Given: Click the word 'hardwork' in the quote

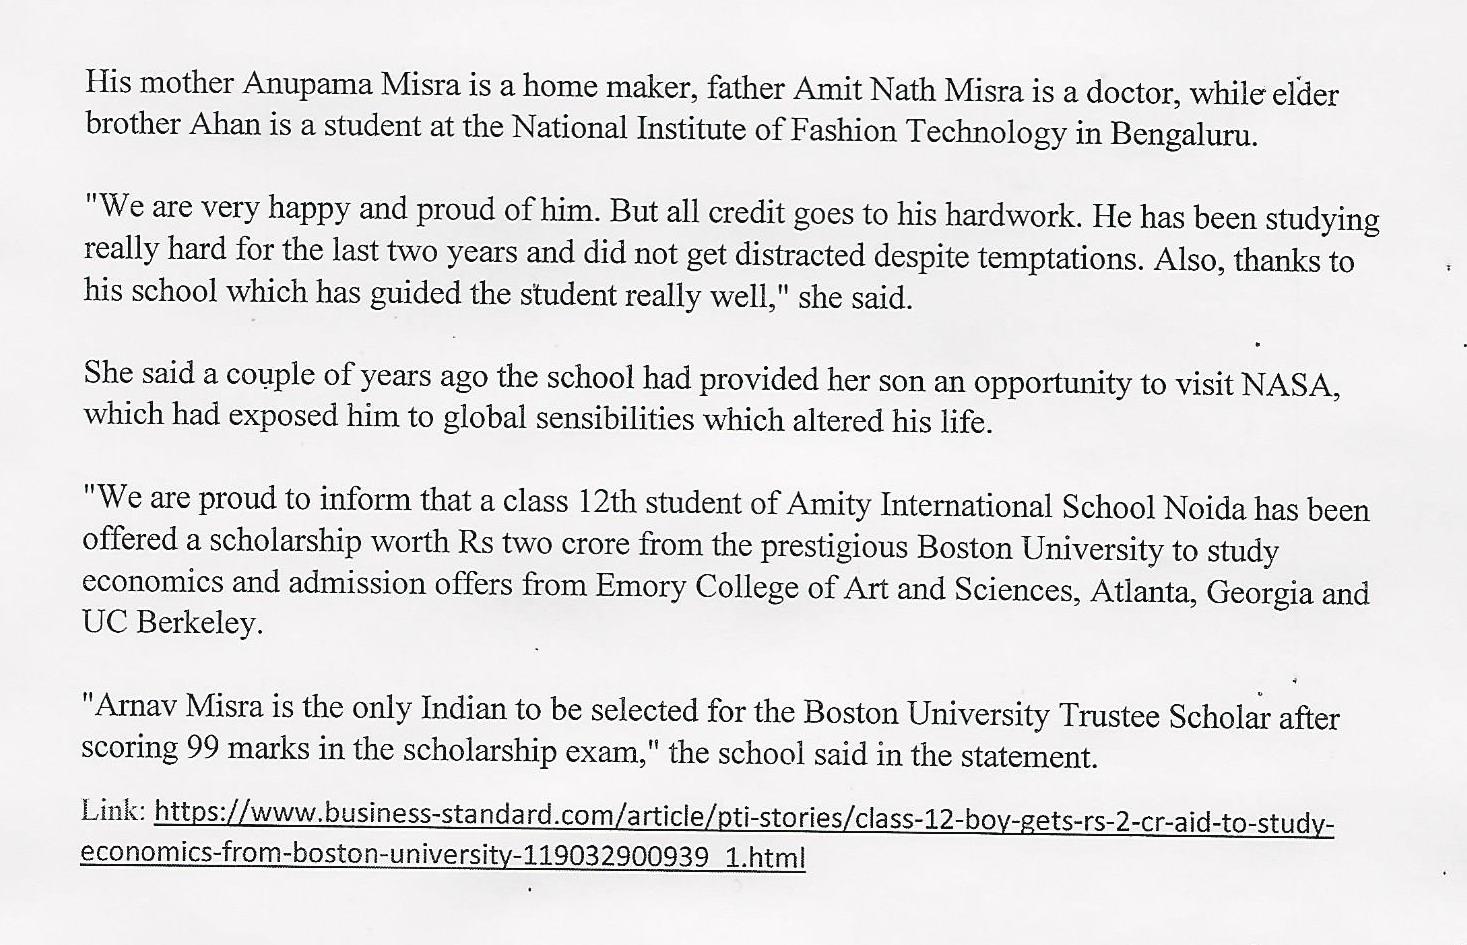Looking at the screenshot, I should [1008, 215].
